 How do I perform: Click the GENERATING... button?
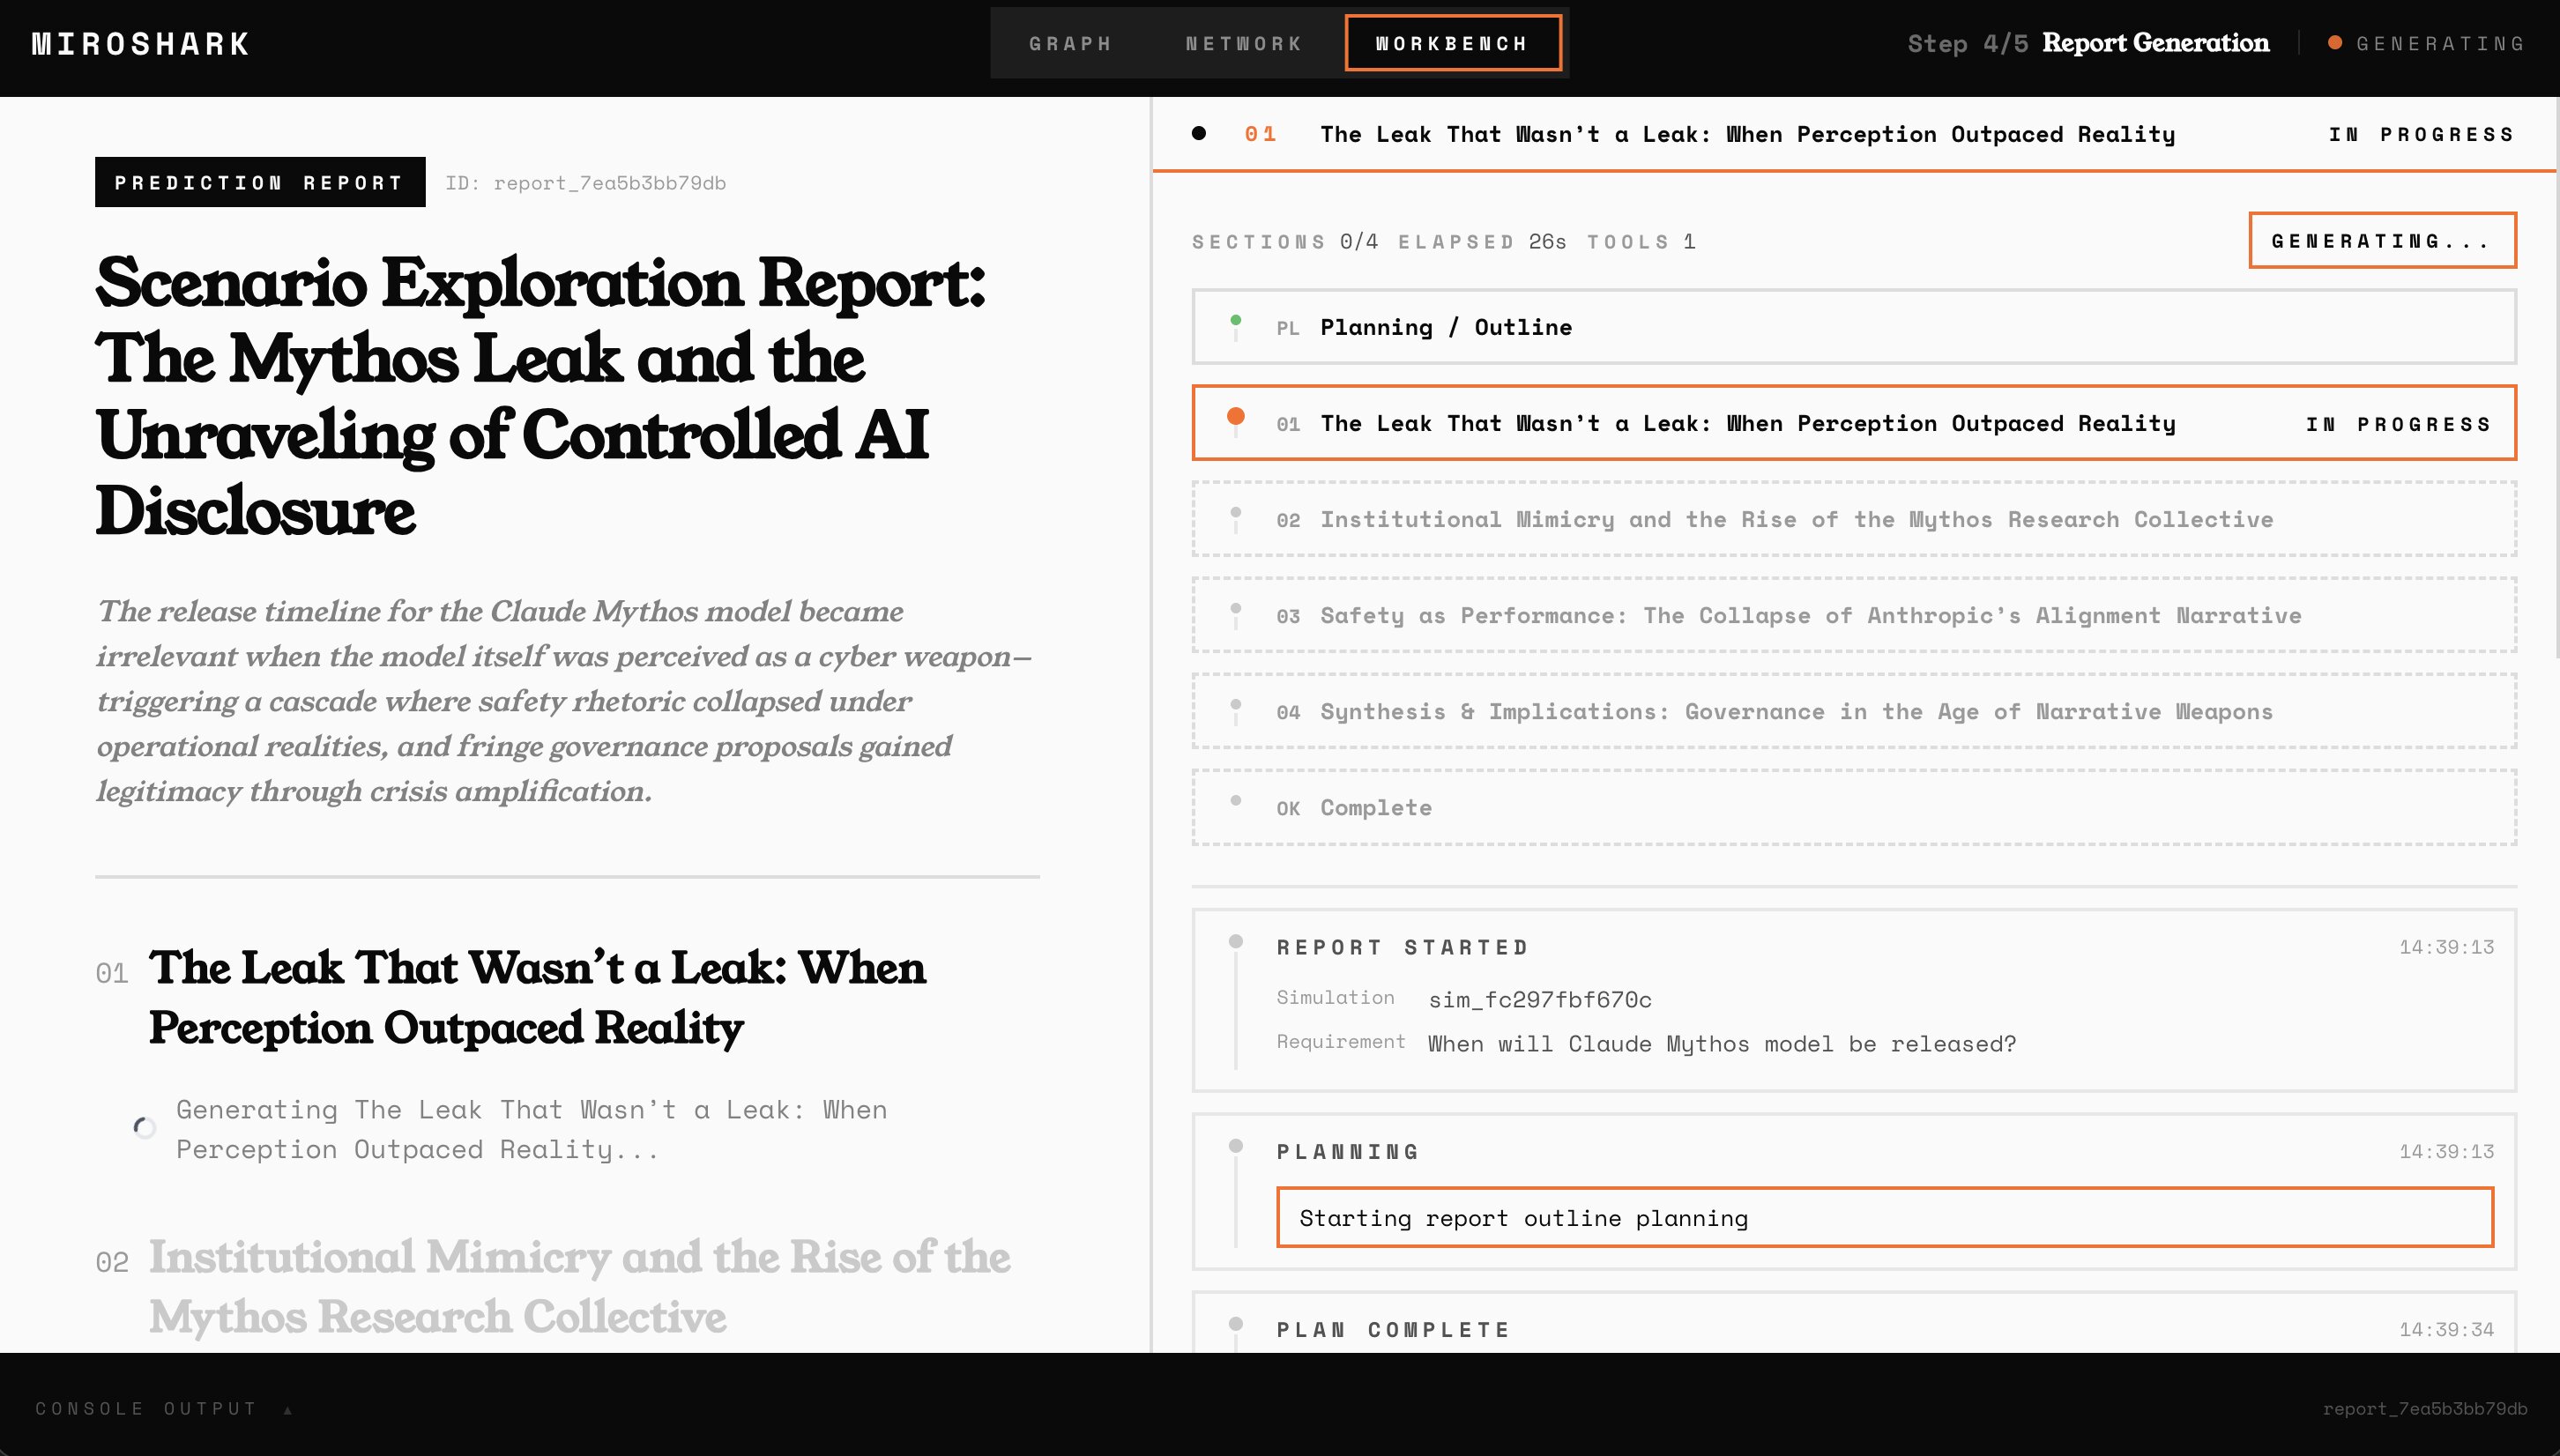click(2382, 239)
